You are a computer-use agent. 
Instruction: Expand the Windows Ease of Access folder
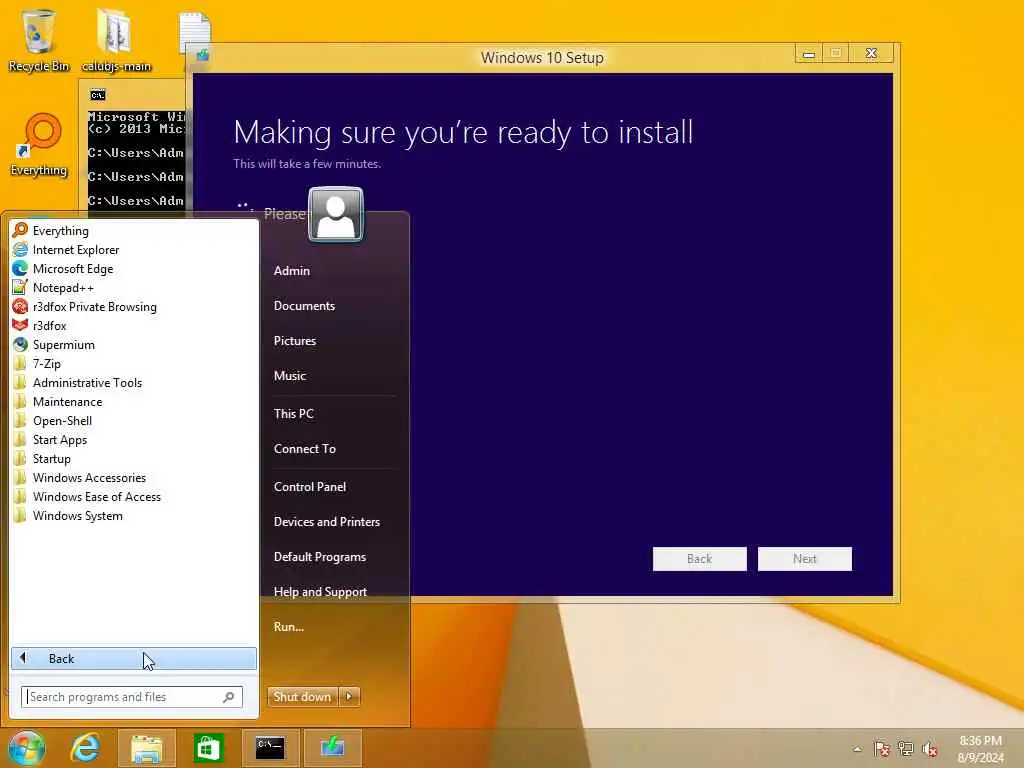[134, 496]
